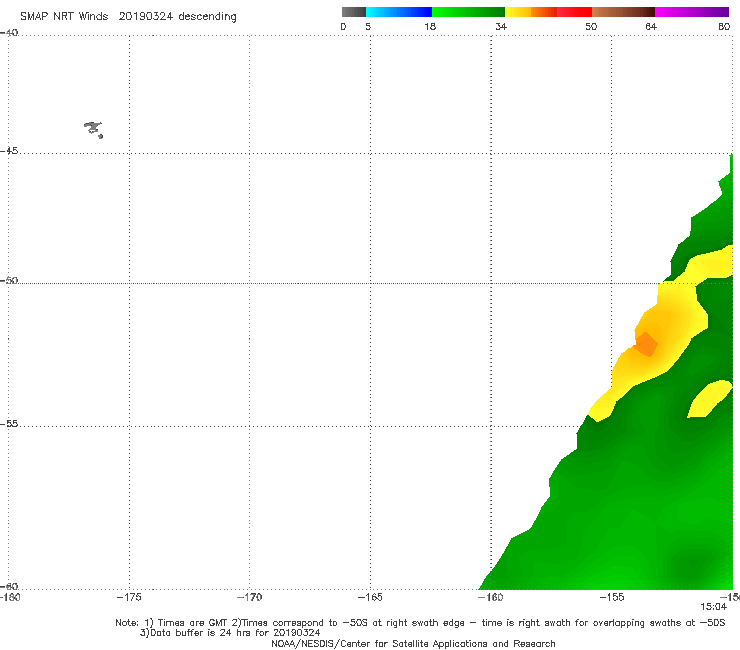Click the longitude label '-180'
The height and width of the screenshot is (650, 740).
(x=10, y=597)
